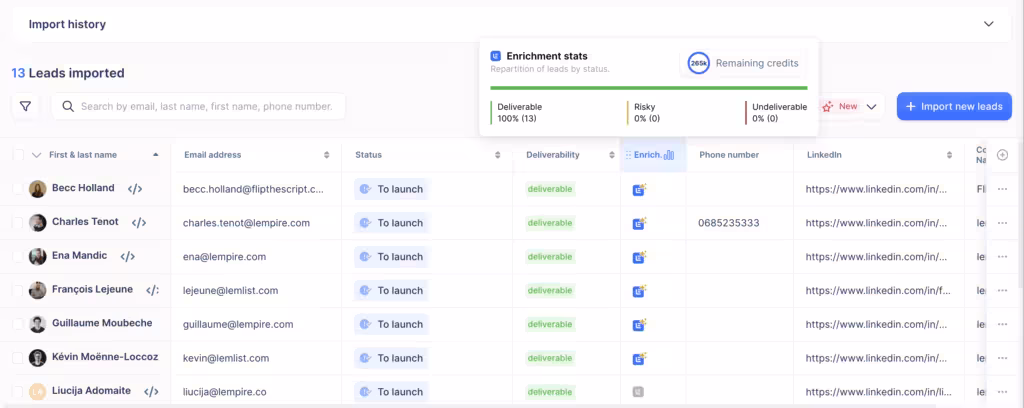Click the code icon next to Becc Holland
Screen dimensions: 1024x408
135,188
